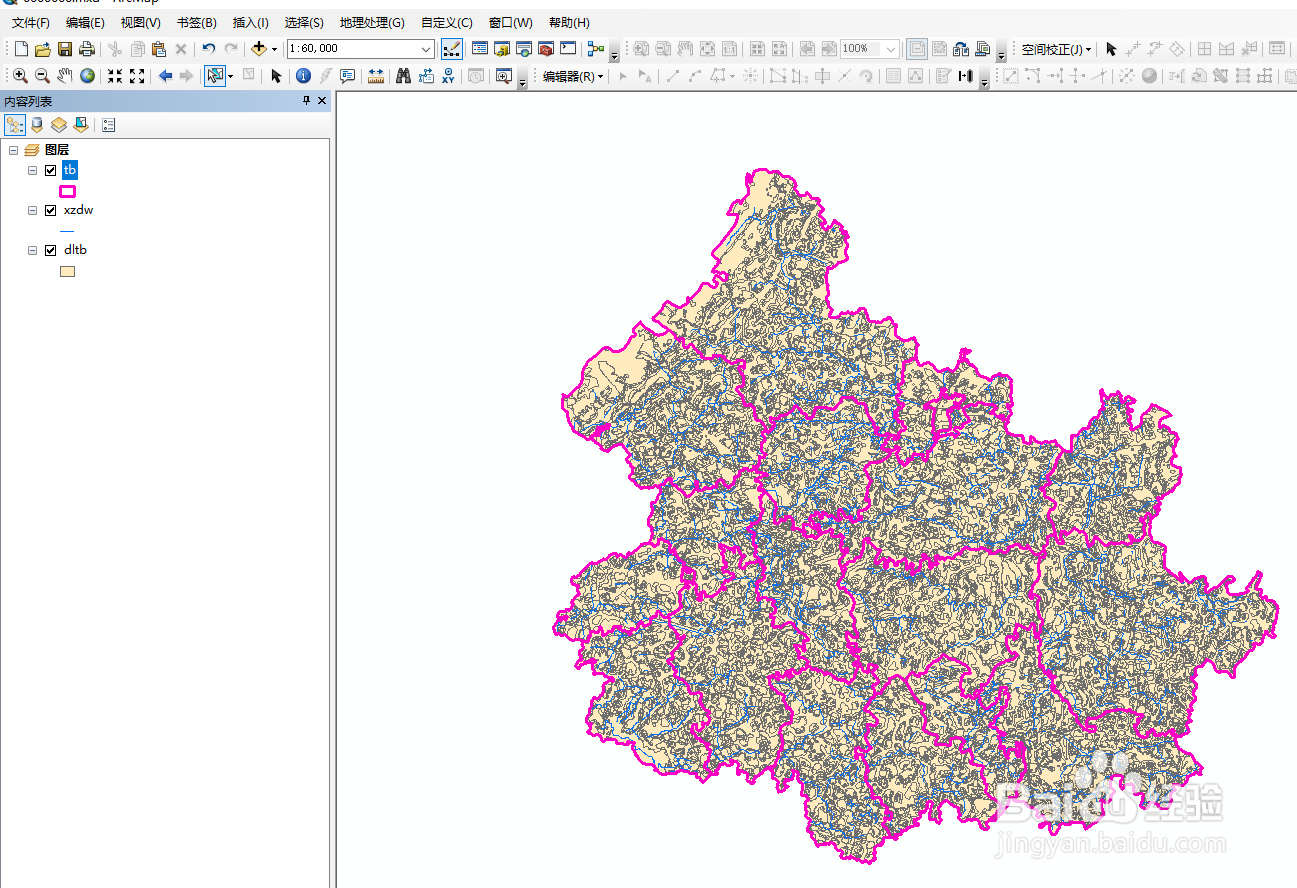
Task: Activate the Identify tool
Action: 303,76
